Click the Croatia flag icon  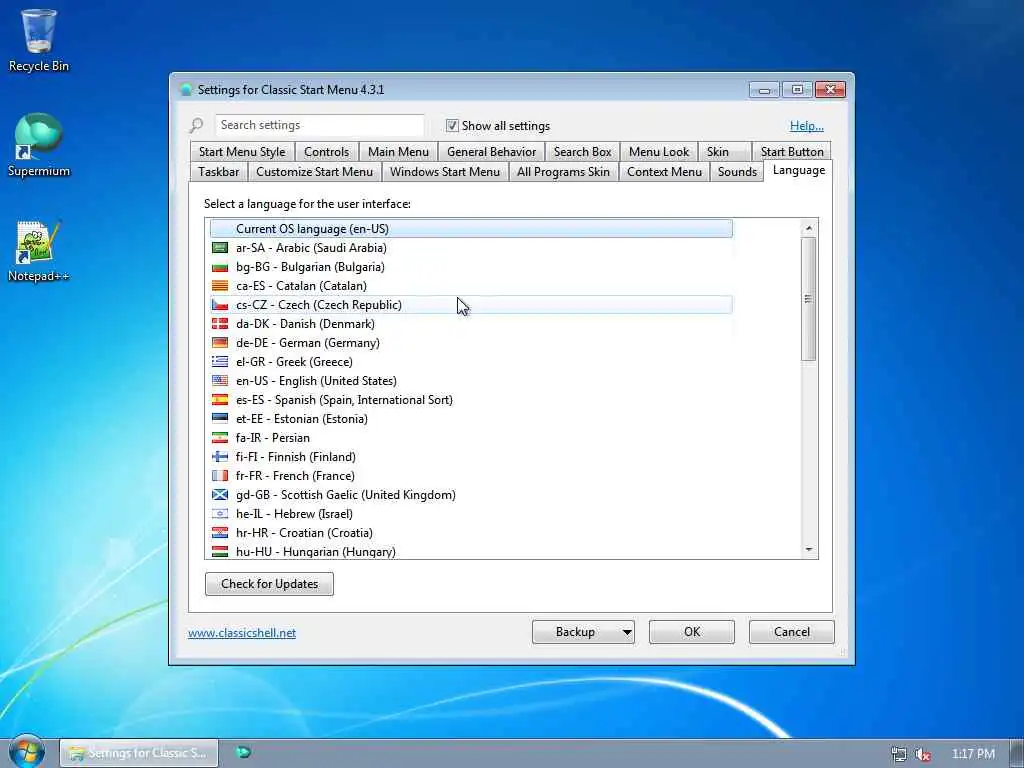click(220, 532)
